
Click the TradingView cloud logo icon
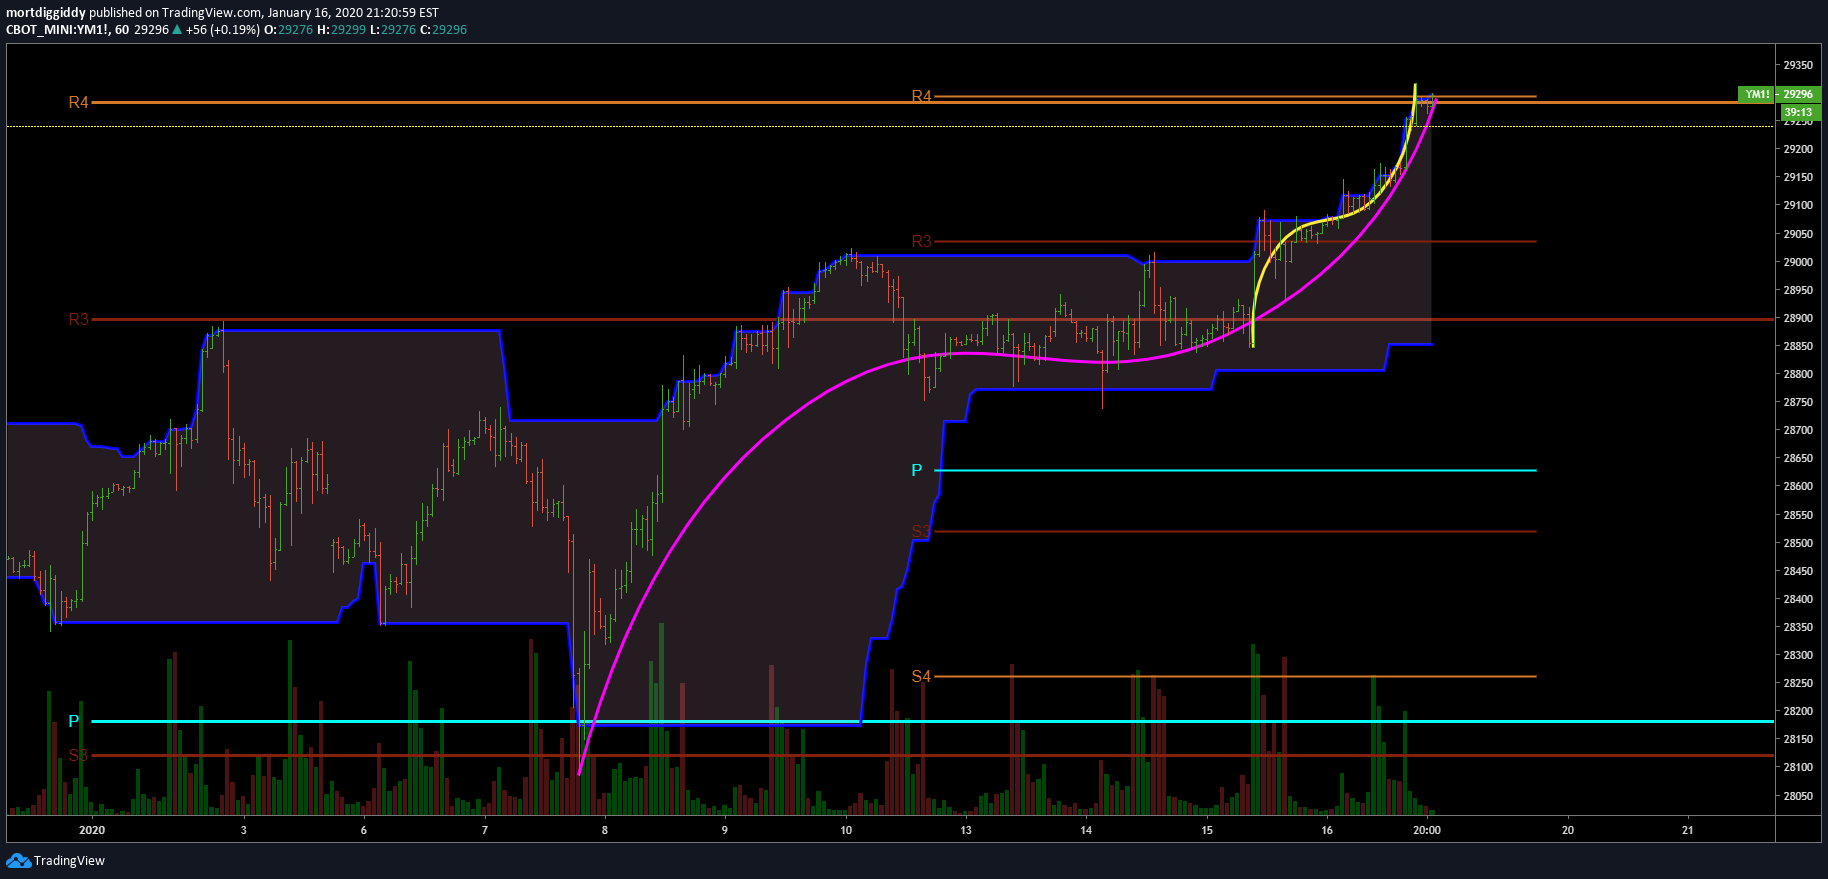18,860
